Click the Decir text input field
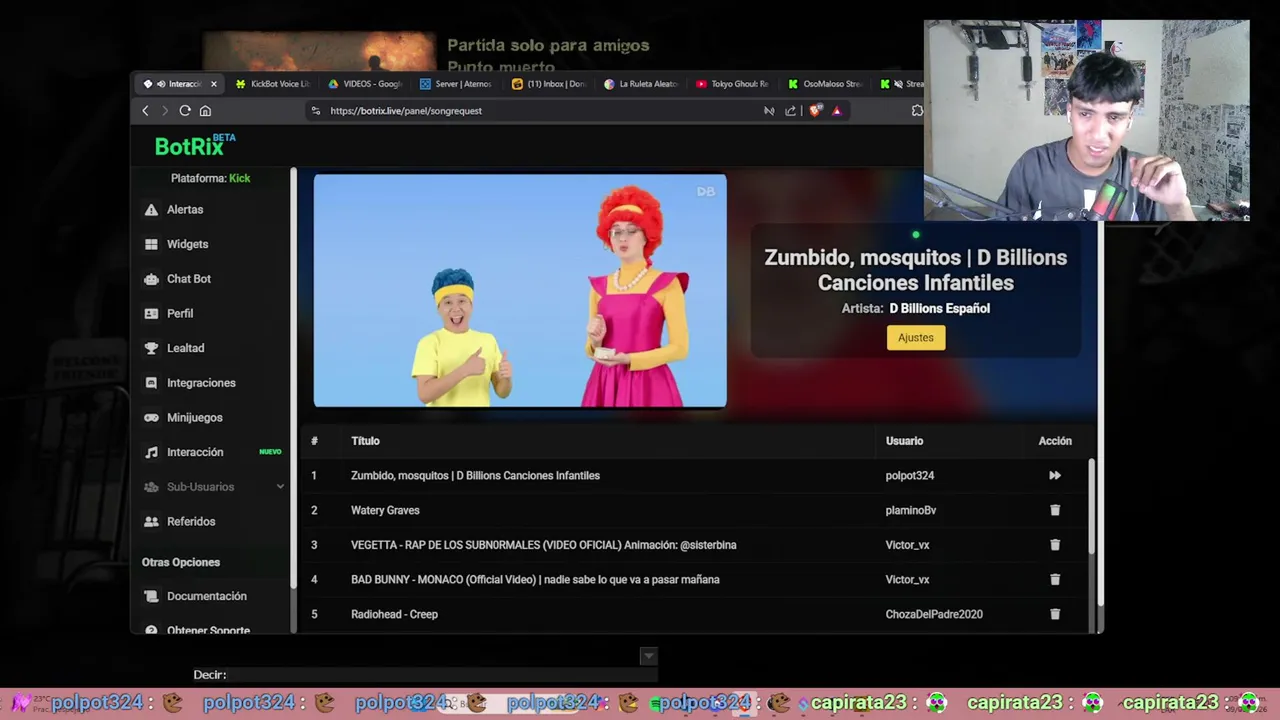The height and width of the screenshot is (720, 1280). pos(442,675)
